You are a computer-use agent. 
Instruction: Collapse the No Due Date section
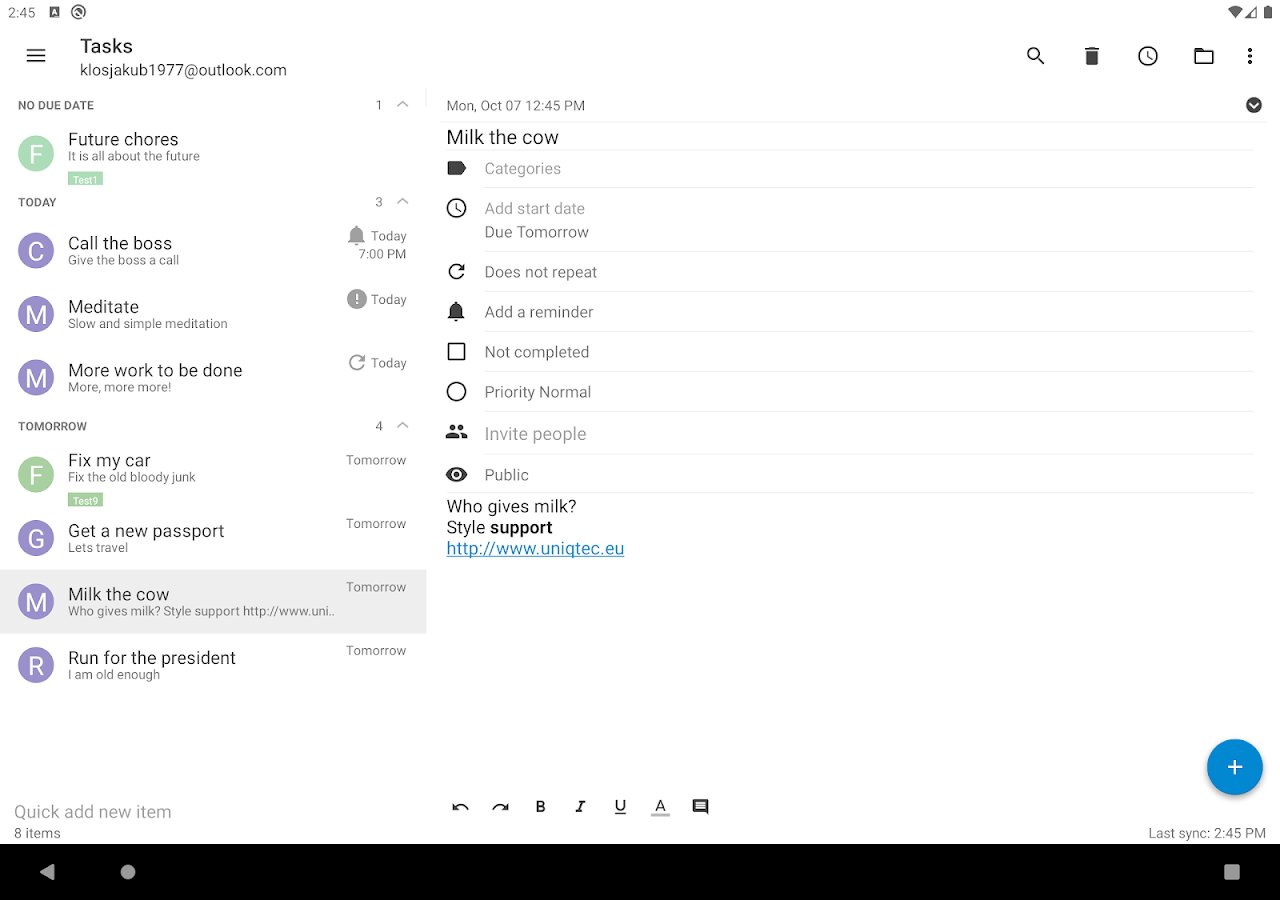point(402,104)
